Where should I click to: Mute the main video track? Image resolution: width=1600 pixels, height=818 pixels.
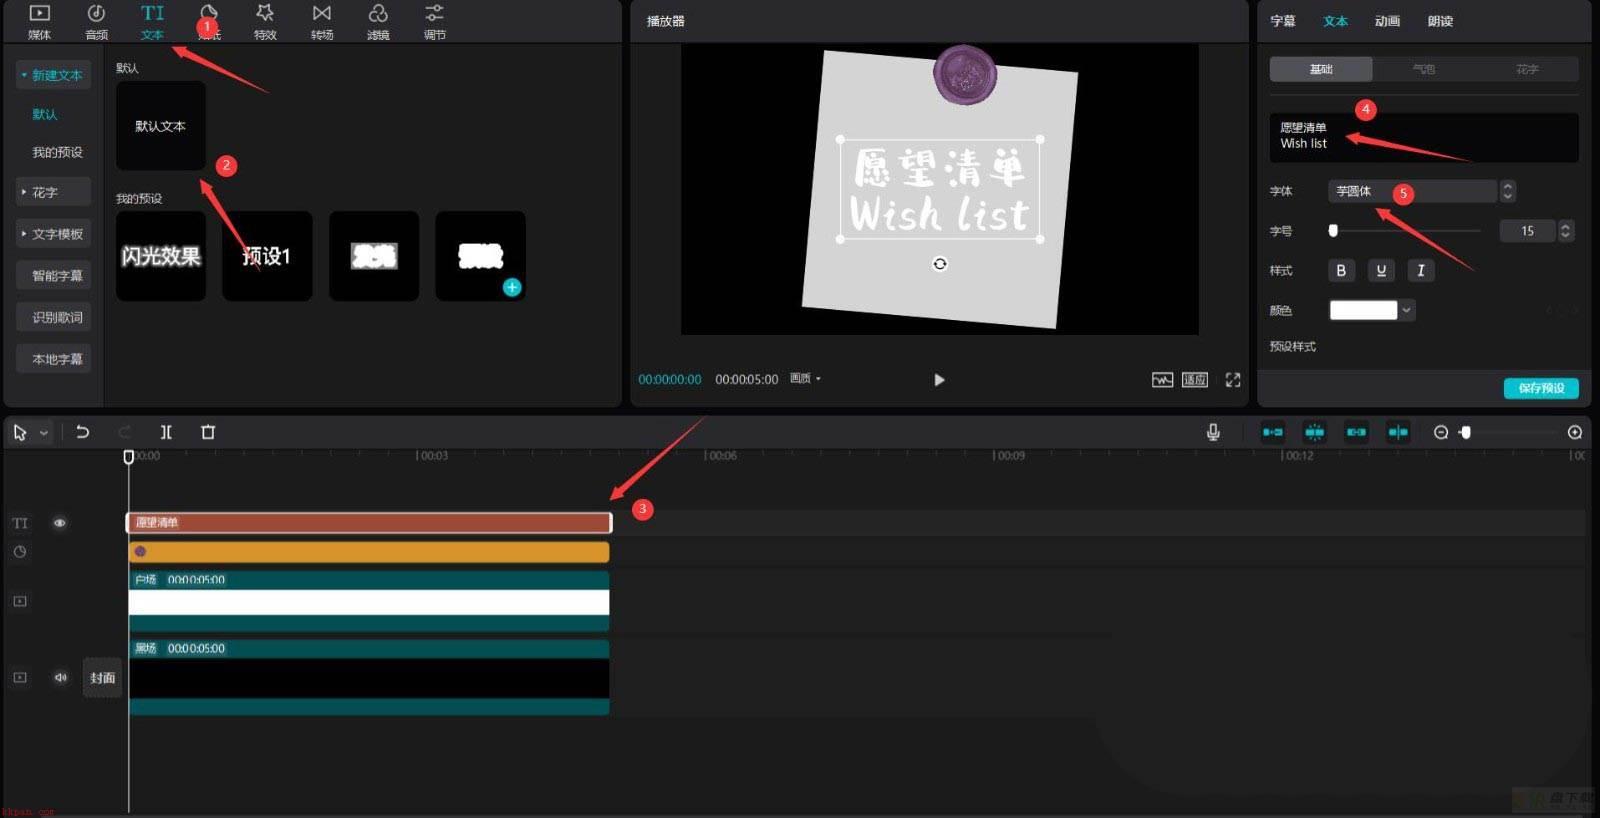[61, 677]
